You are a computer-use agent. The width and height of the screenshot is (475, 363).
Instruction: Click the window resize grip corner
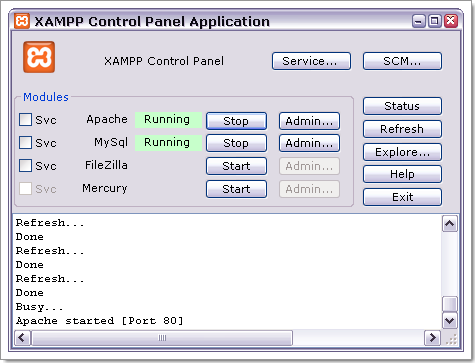coord(451,340)
